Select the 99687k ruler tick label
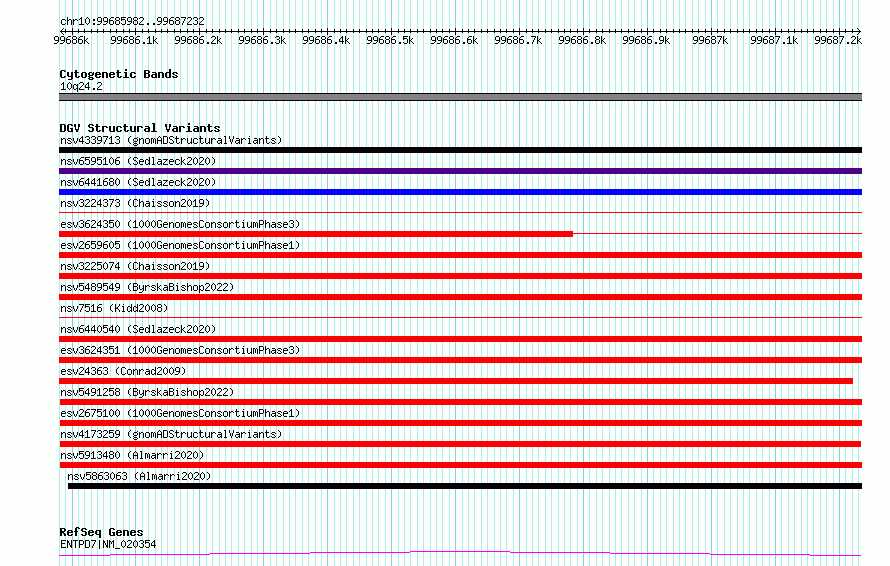Screen dimensions: 890x566 pos(710,40)
